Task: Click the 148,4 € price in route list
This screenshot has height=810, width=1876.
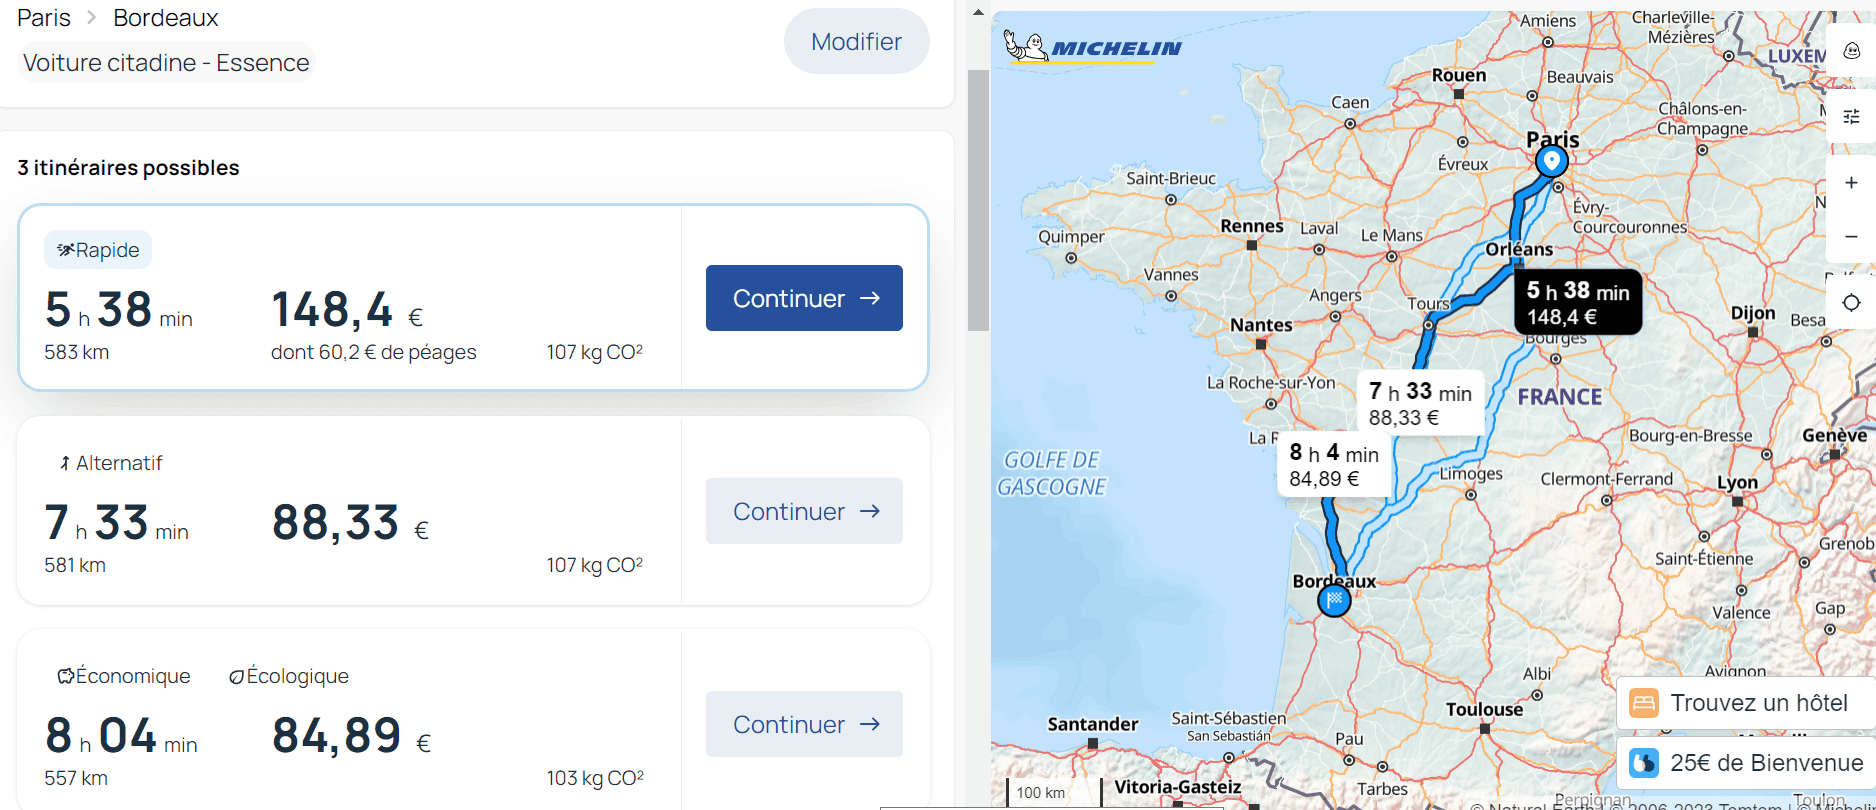Action: coord(347,310)
